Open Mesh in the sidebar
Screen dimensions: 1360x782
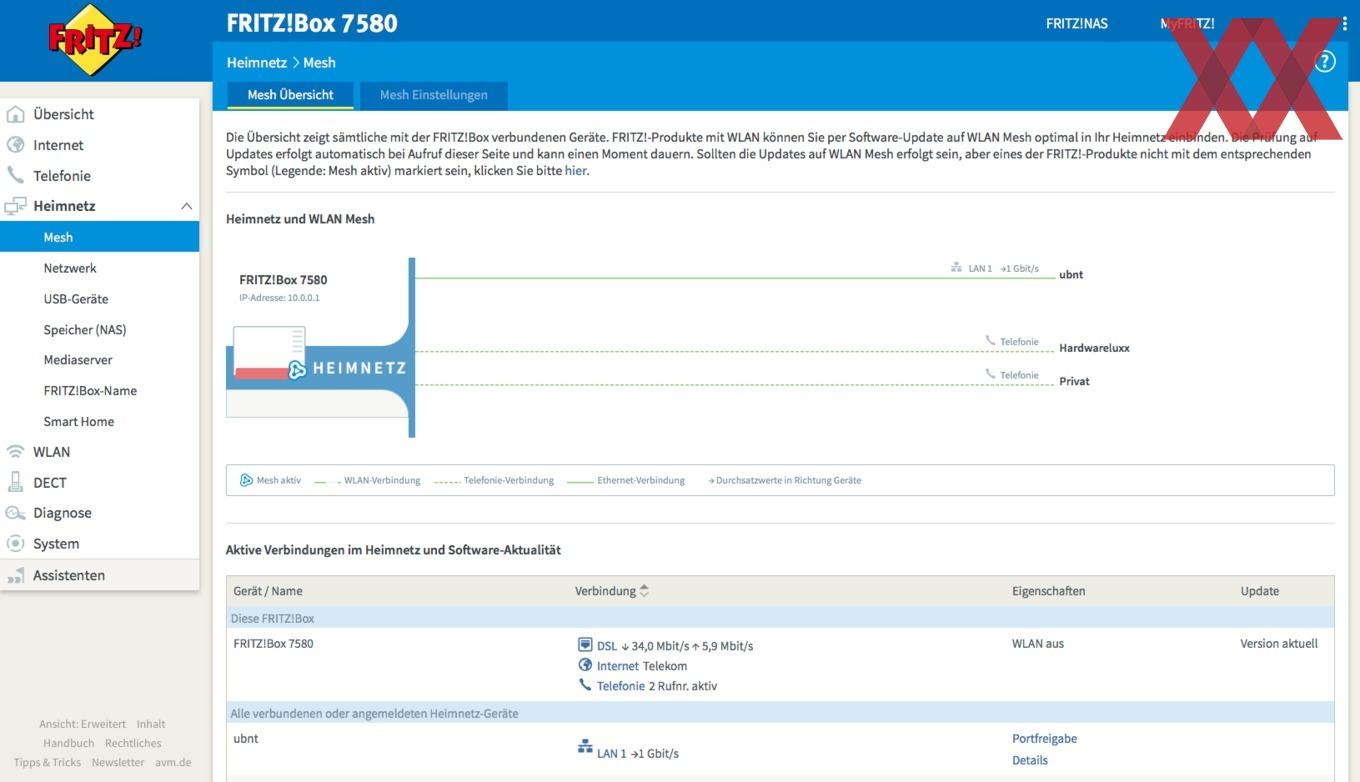[58, 237]
